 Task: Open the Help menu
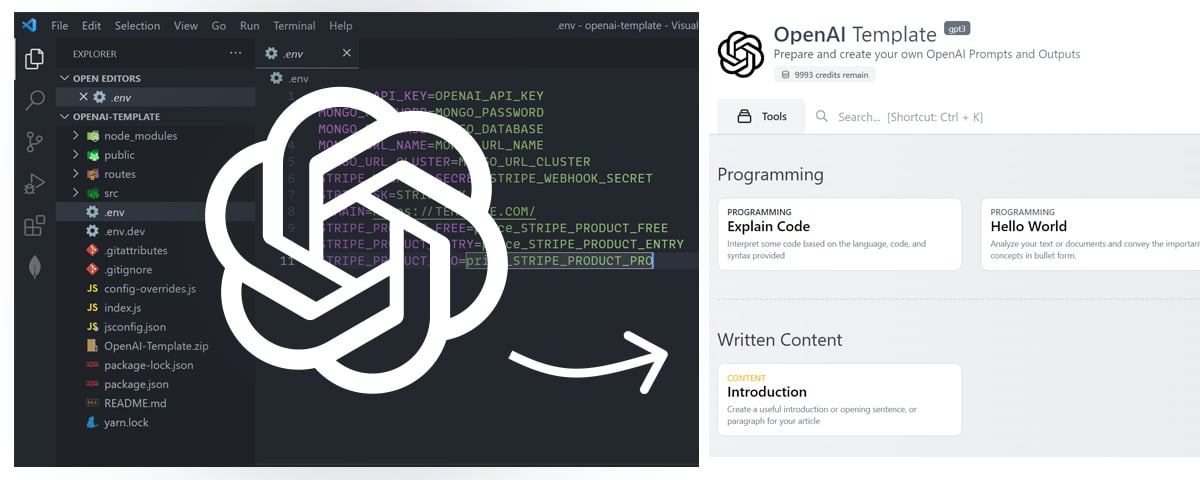click(340, 25)
